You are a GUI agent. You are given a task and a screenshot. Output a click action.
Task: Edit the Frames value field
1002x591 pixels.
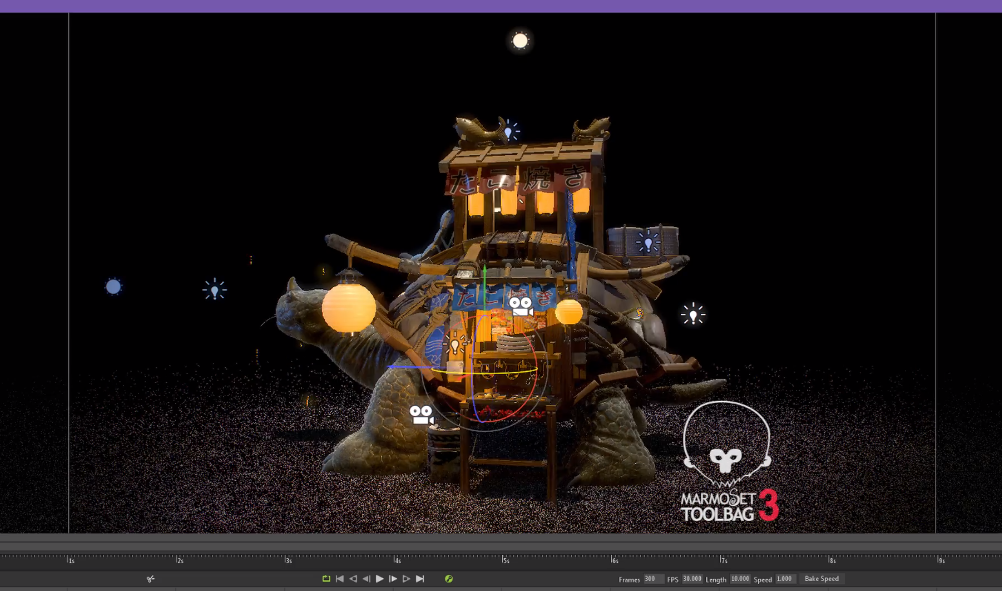652,579
